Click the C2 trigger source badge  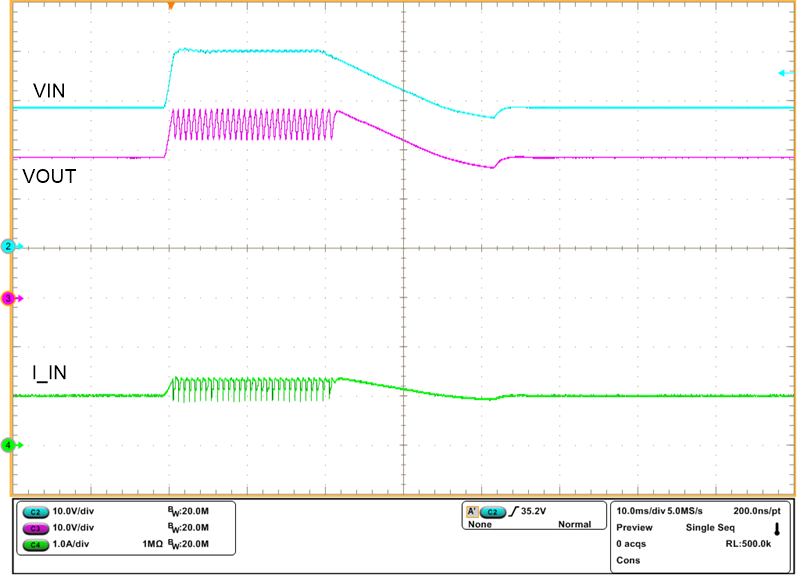(x=492, y=512)
